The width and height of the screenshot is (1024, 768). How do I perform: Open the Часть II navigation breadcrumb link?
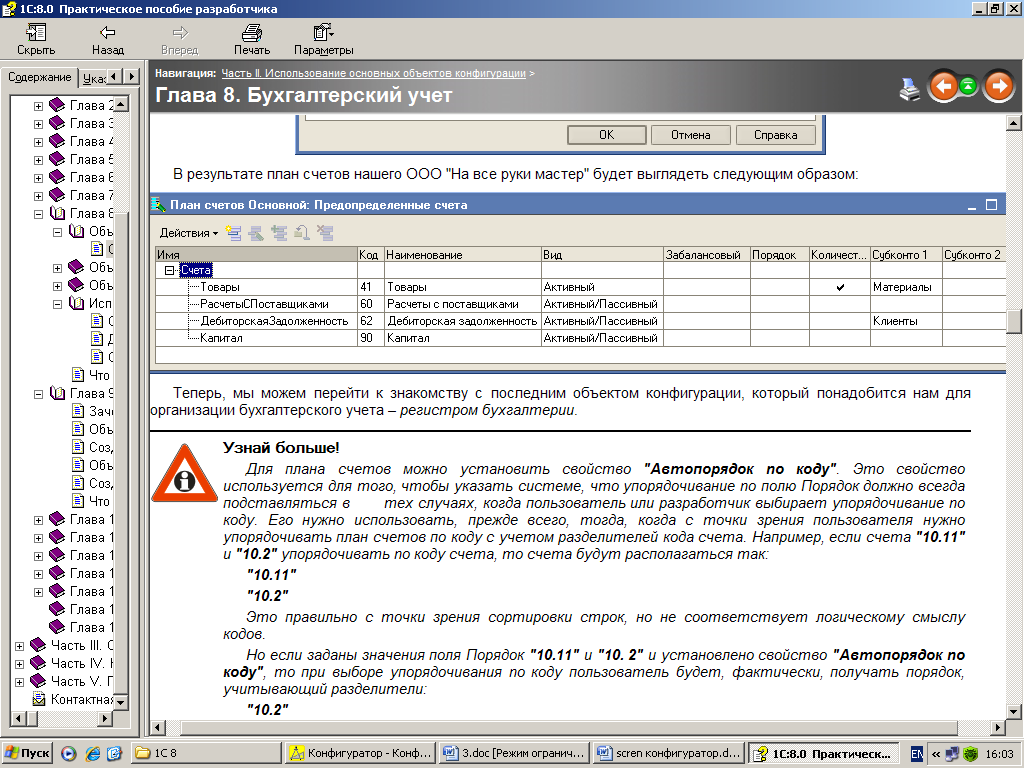point(373,73)
